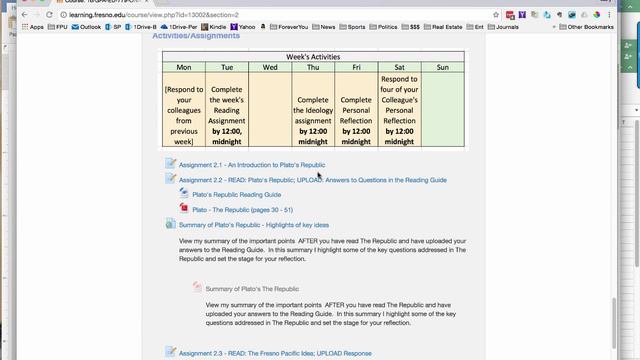Click the address bar URL field
This screenshot has height=360, width=640.
(278, 15)
